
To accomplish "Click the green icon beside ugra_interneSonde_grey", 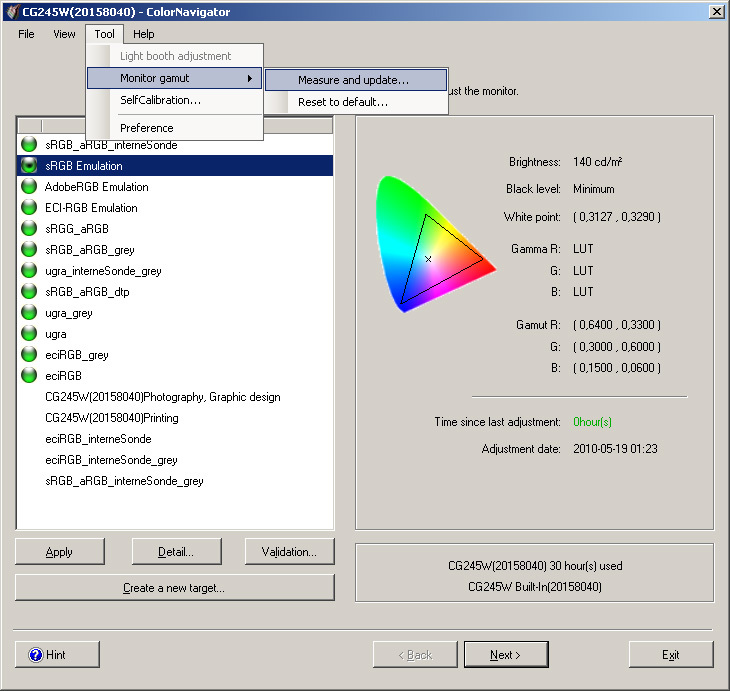I will click(x=29, y=270).
